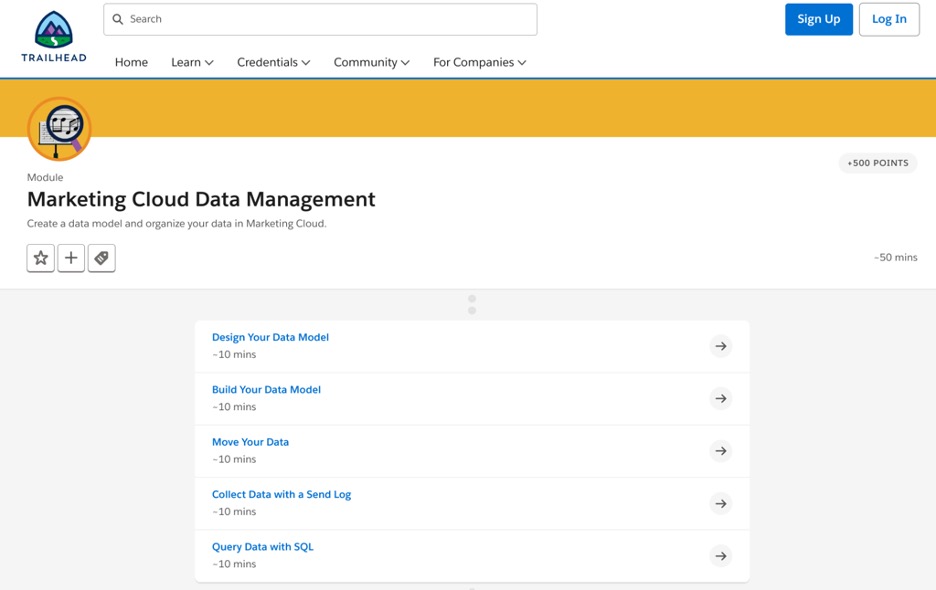Go to Home in the navigation

pyautogui.click(x=131, y=62)
